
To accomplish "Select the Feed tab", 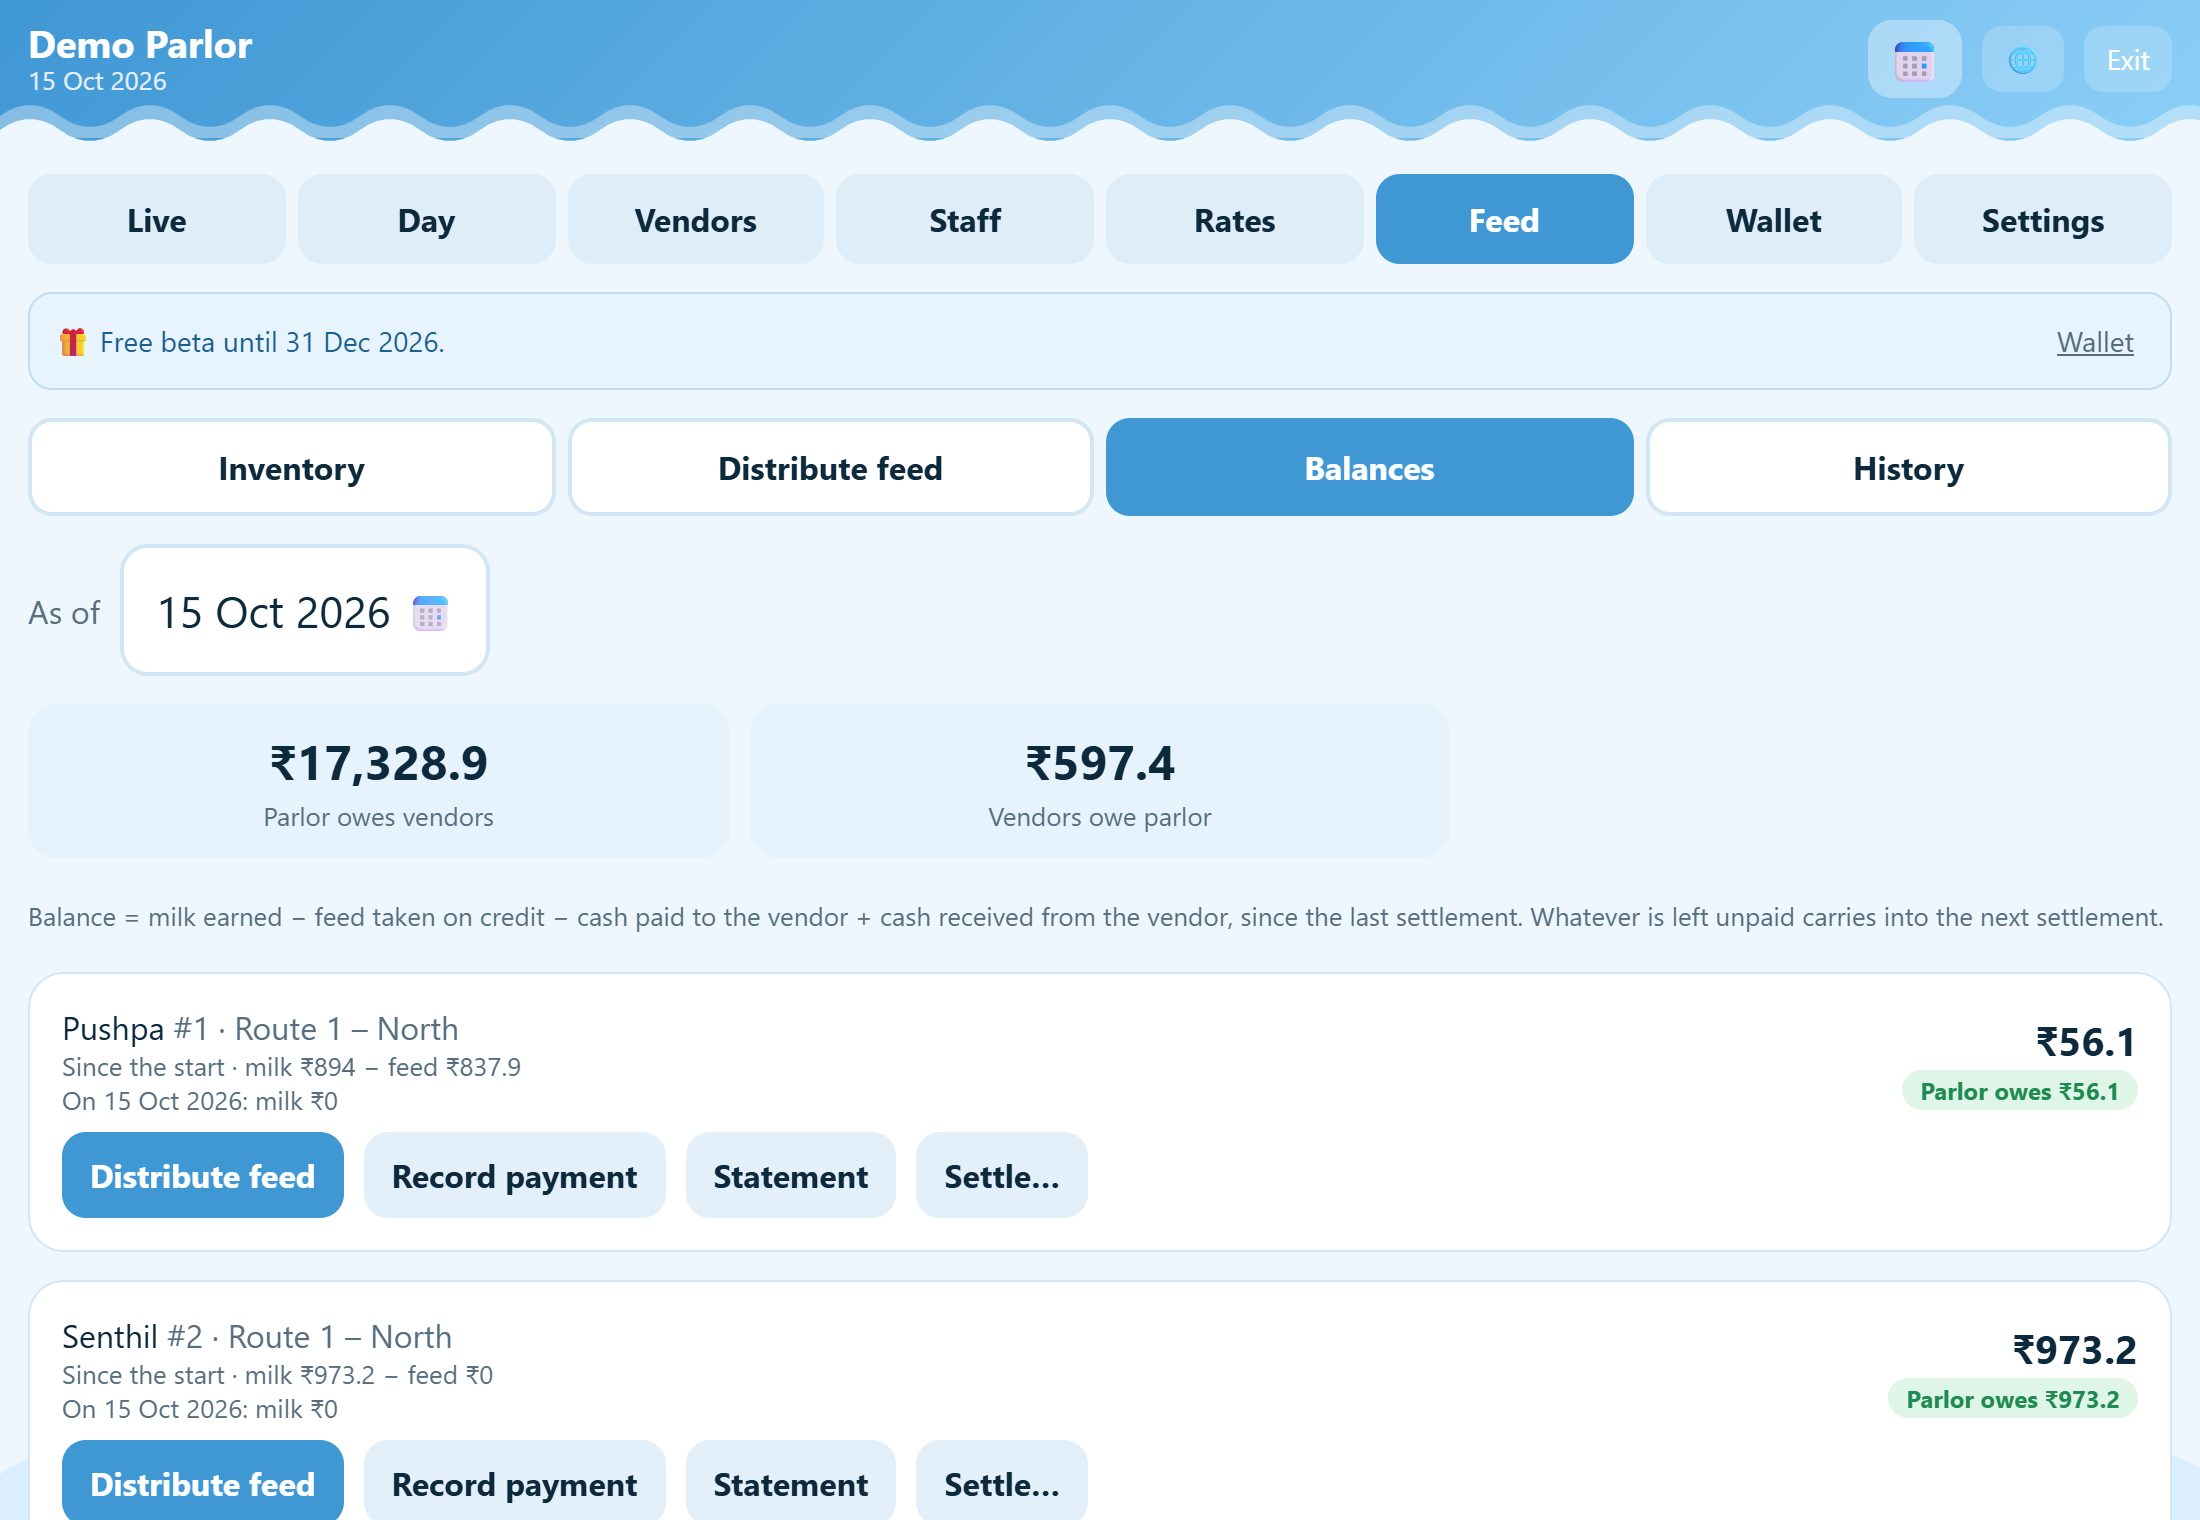I will pyautogui.click(x=1504, y=220).
